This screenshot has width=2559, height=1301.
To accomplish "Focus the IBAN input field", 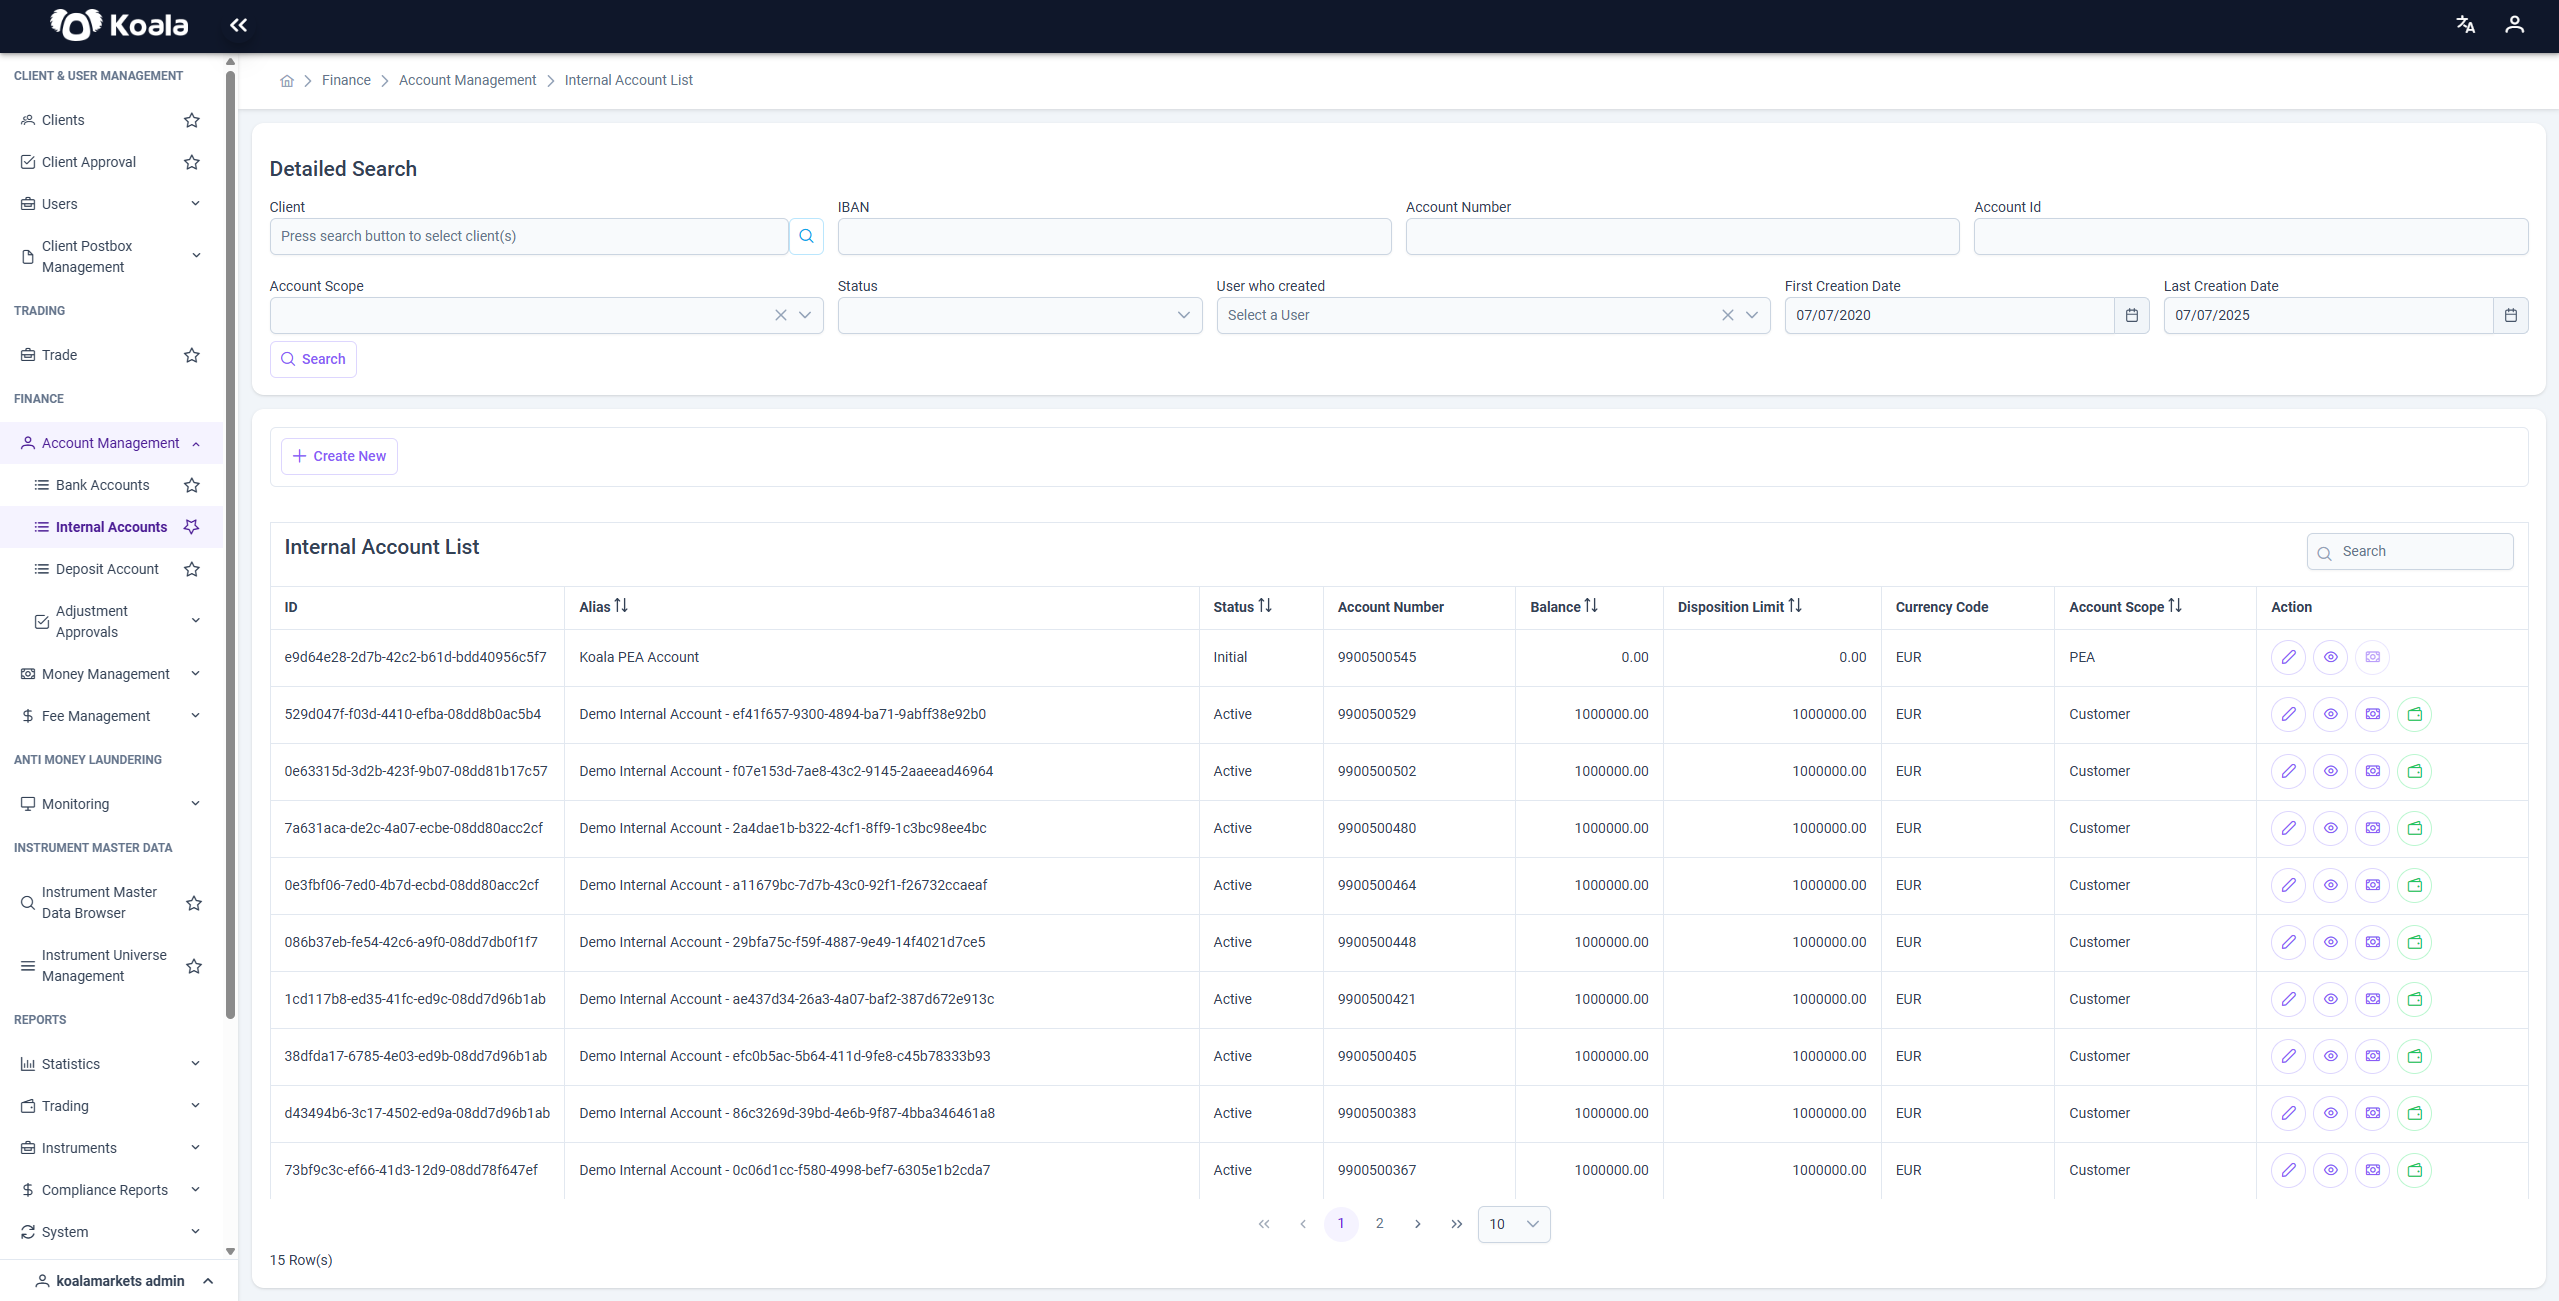I will pos(1114,236).
